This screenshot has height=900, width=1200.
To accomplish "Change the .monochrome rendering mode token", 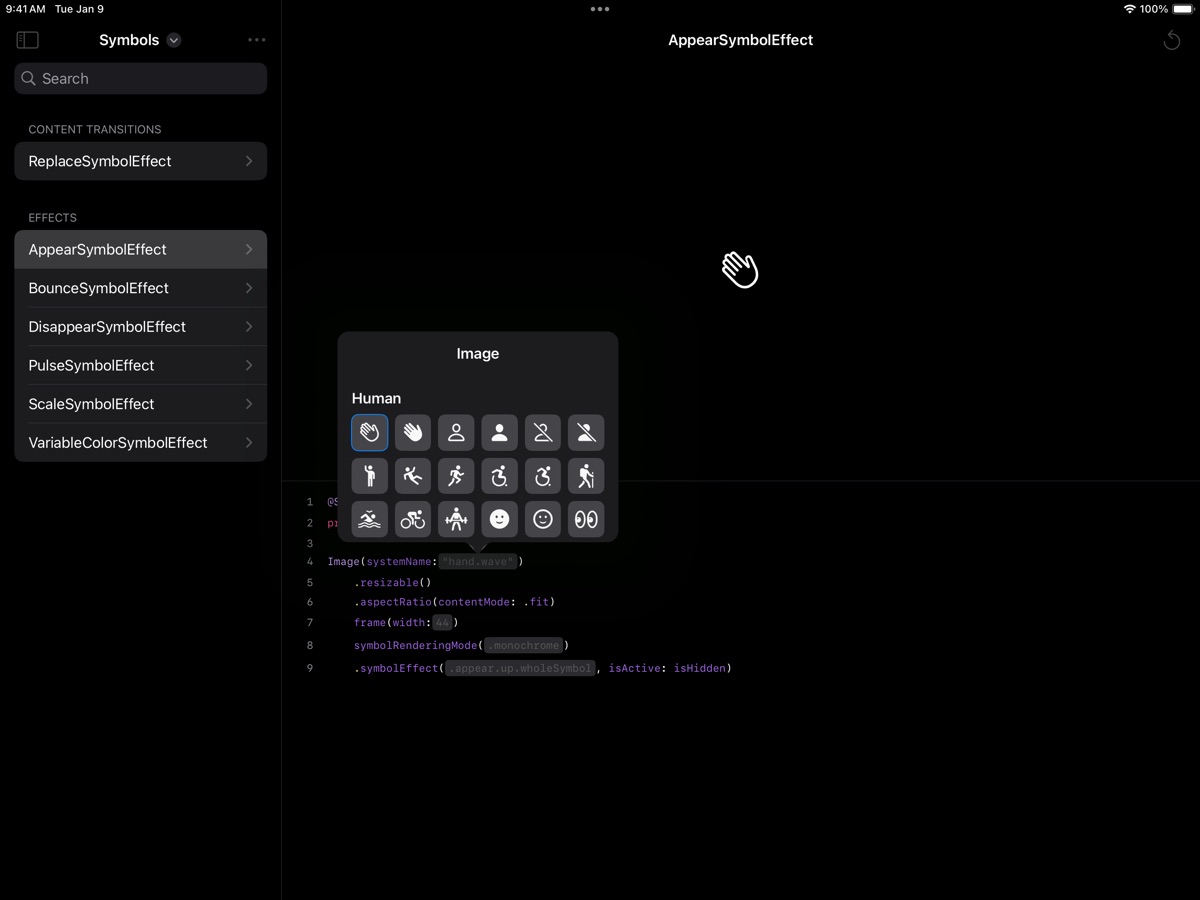I will [x=524, y=646].
